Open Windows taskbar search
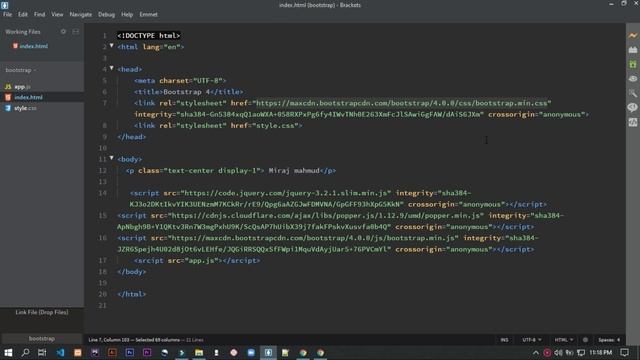 tap(25, 352)
